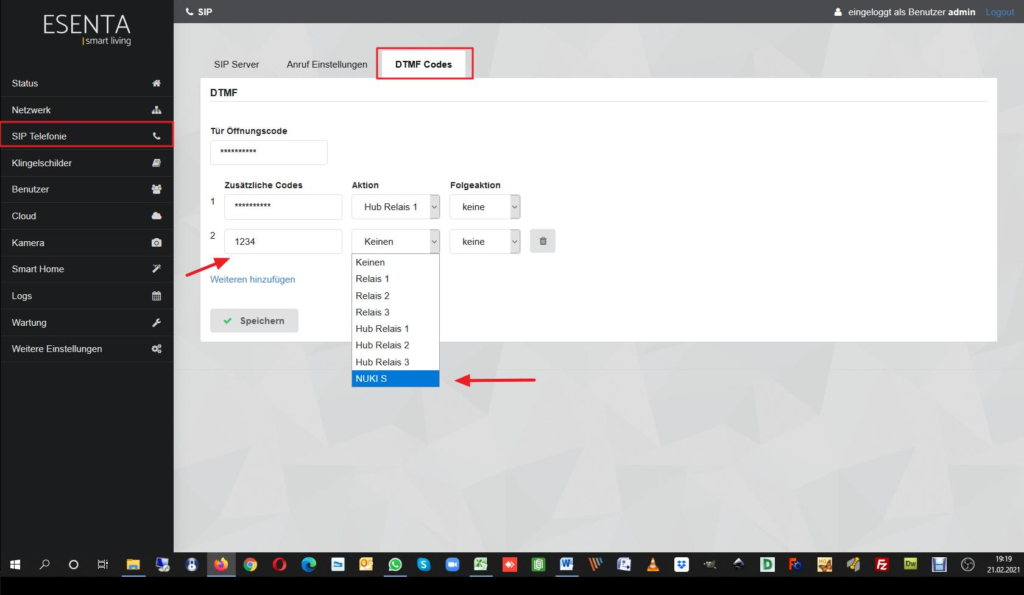Open the Status sidebar menu
1024x595 pixels.
pos(86,83)
